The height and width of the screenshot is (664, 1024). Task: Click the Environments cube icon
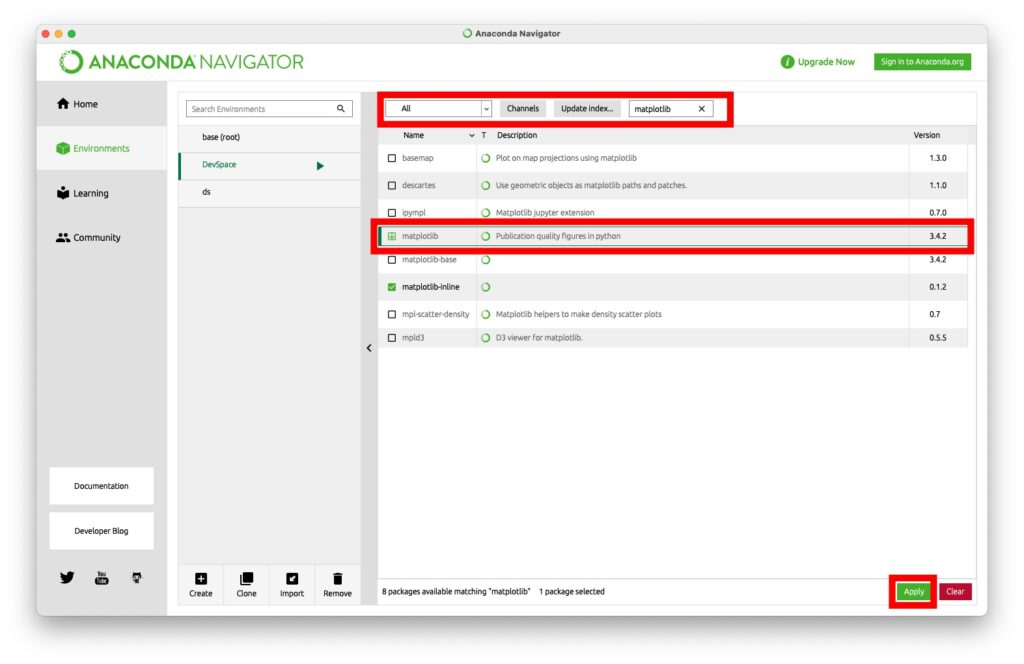(63, 148)
